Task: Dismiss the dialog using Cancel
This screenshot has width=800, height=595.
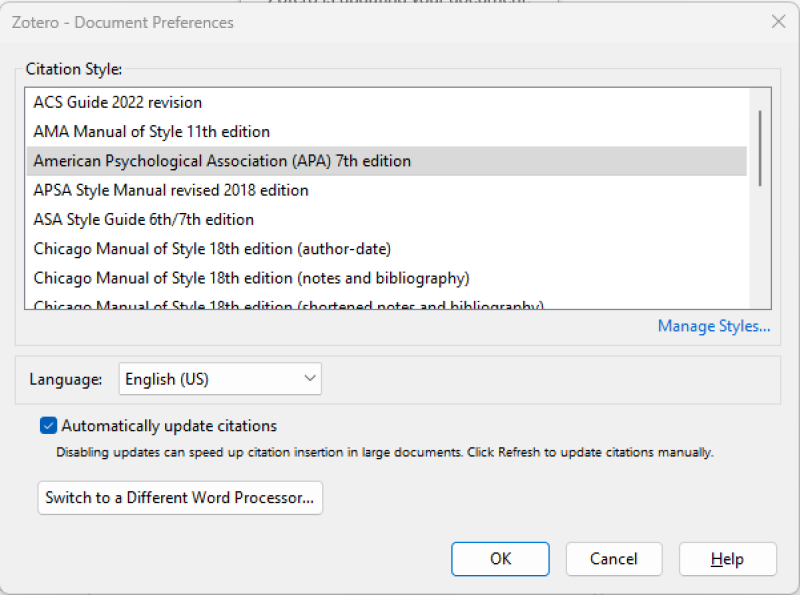Action: [613, 559]
